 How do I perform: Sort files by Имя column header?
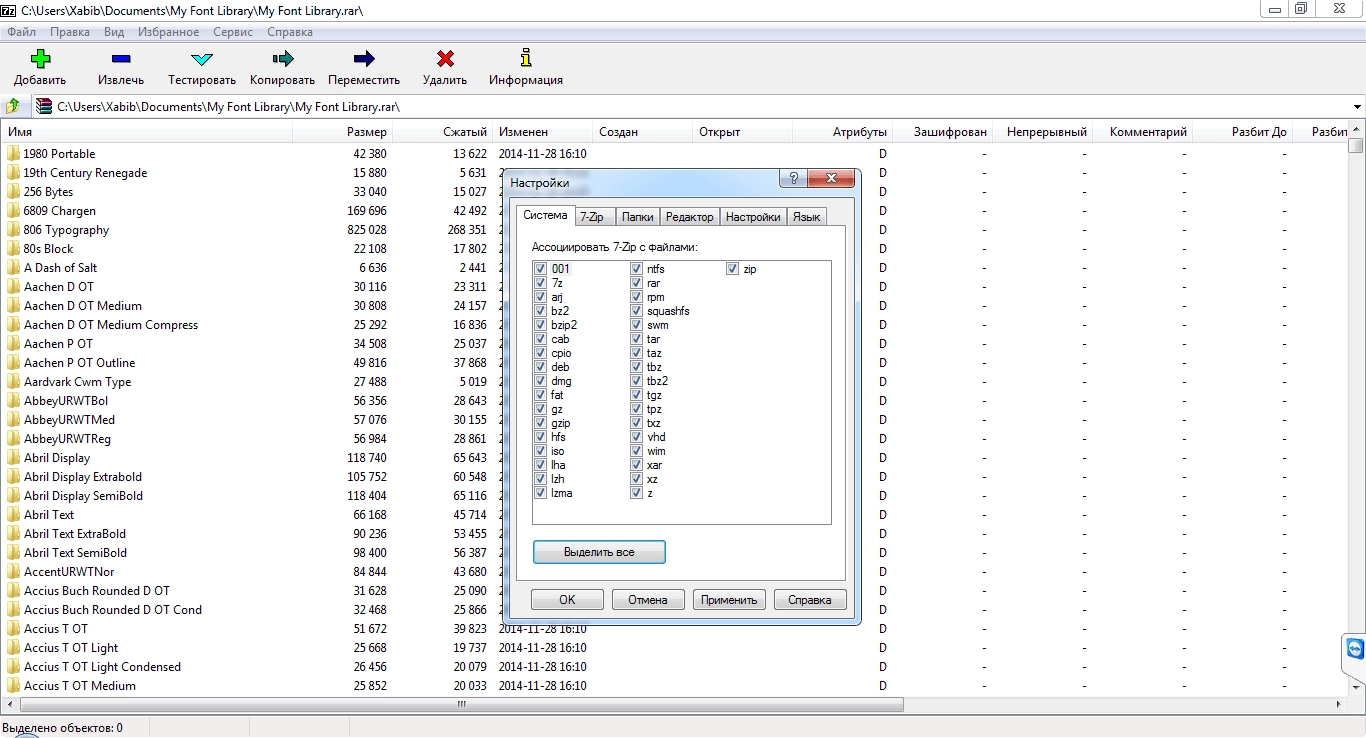[147, 132]
